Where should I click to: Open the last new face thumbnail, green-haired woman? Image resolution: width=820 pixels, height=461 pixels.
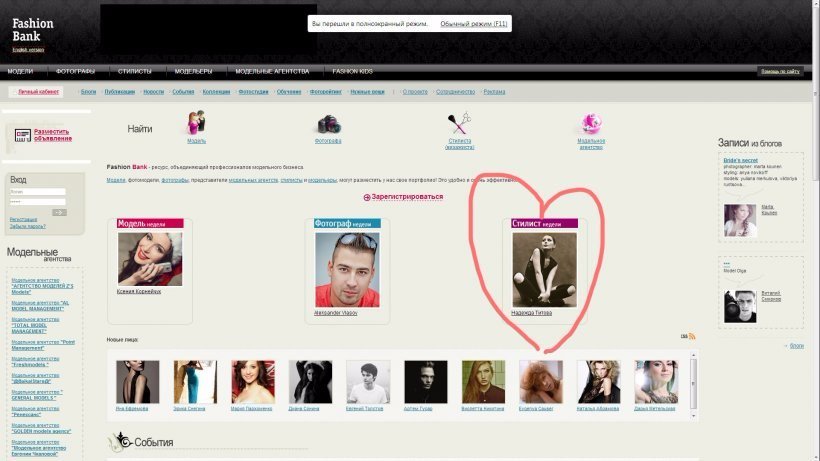(656, 382)
